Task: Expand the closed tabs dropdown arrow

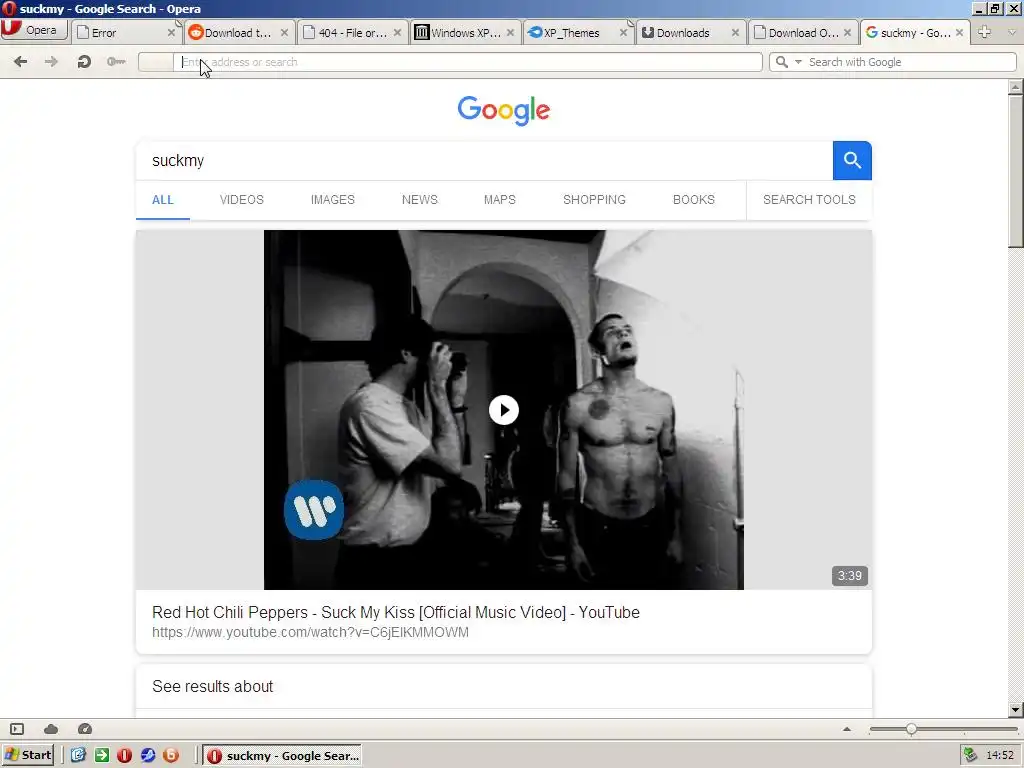Action: coord(1012,32)
